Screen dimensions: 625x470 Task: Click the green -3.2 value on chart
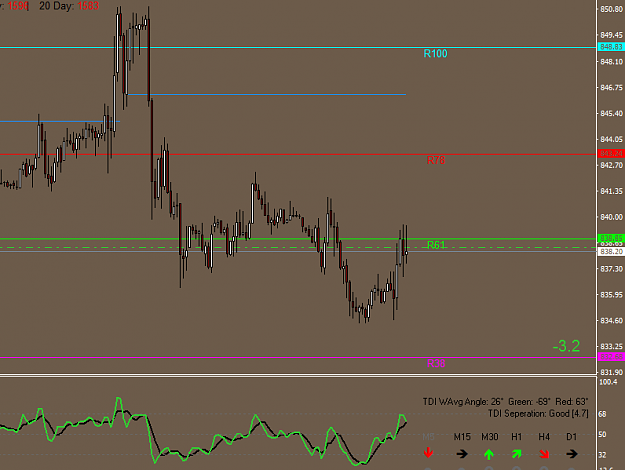click(566, 346)
